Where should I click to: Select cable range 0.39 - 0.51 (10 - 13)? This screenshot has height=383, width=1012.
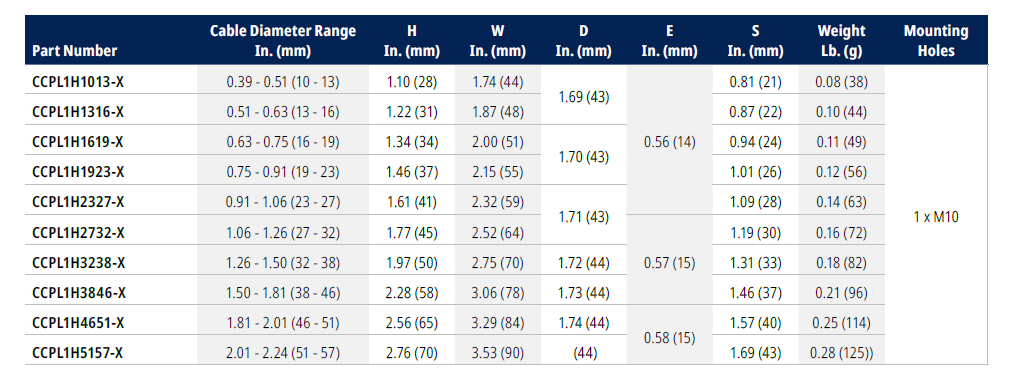[x=283, y=82]
